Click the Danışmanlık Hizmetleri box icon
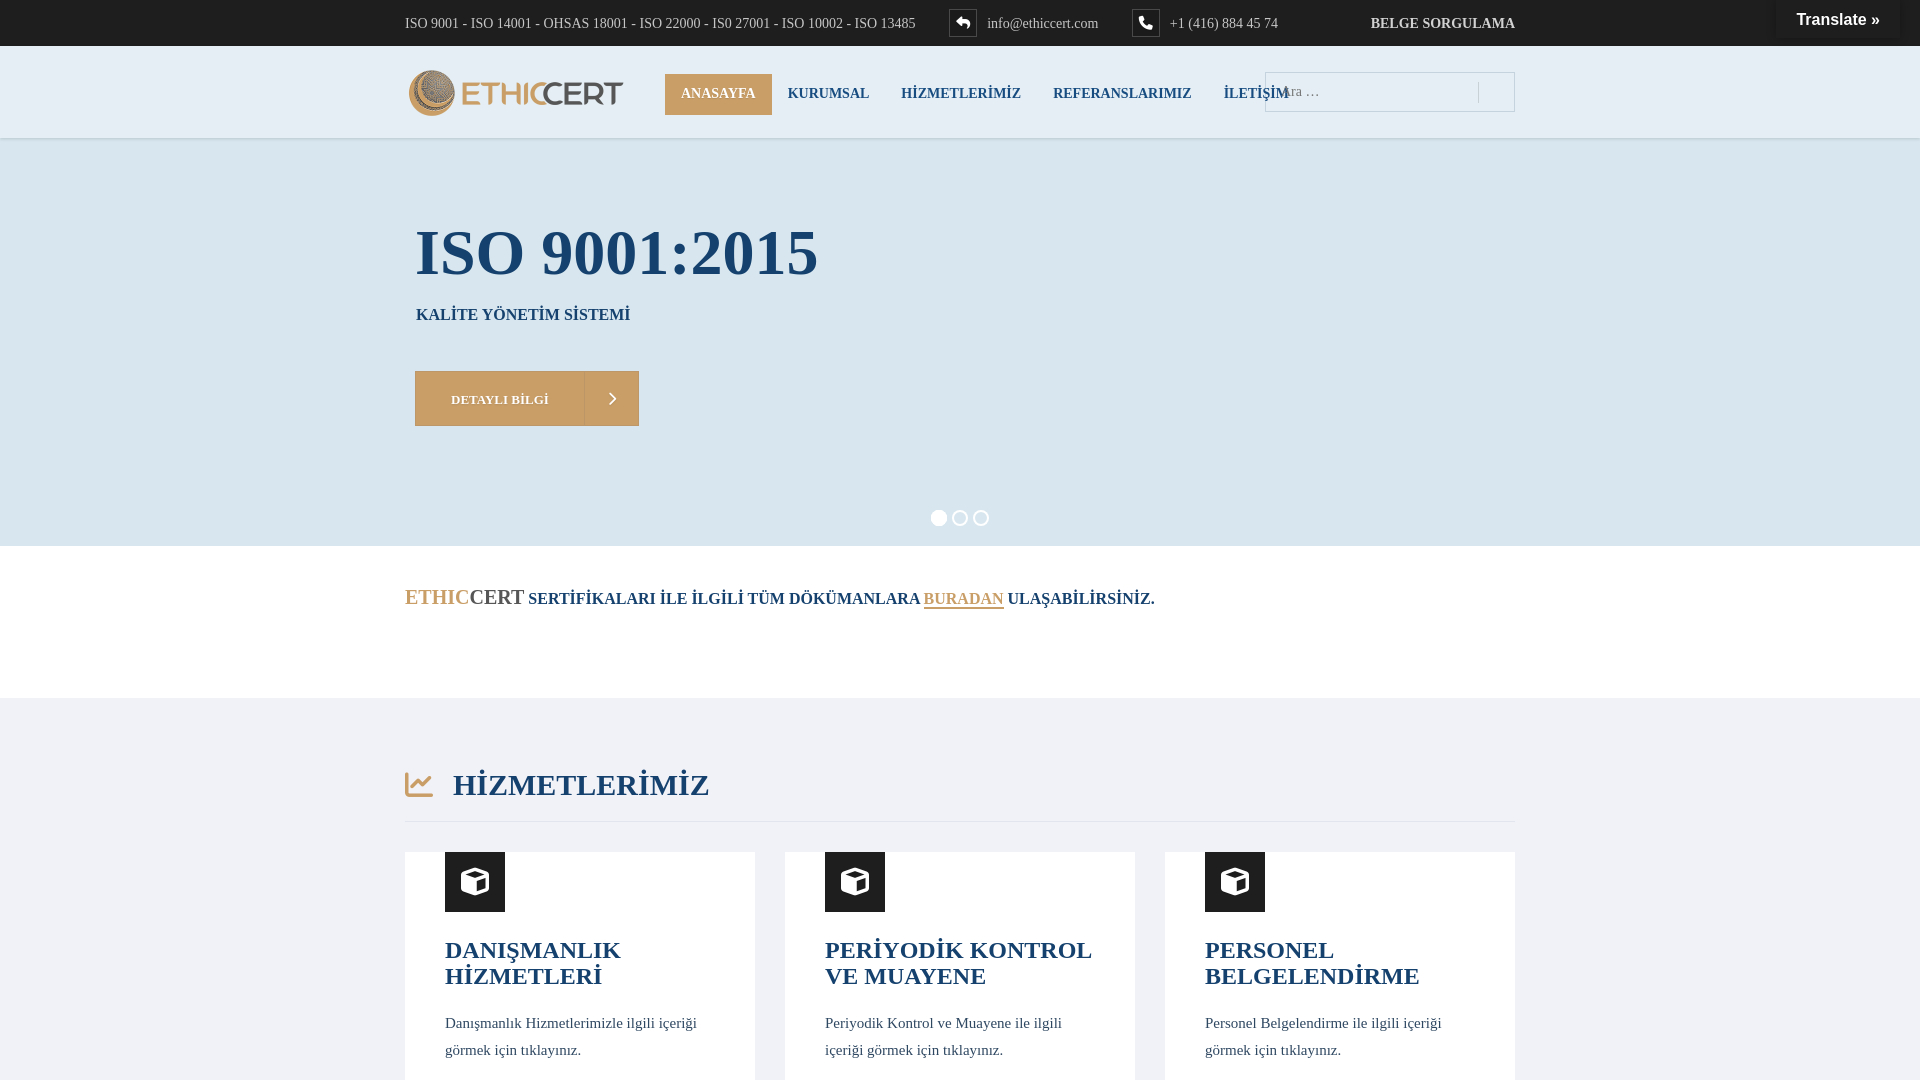The image size is (1920, 1080). [x=475, y=882]
